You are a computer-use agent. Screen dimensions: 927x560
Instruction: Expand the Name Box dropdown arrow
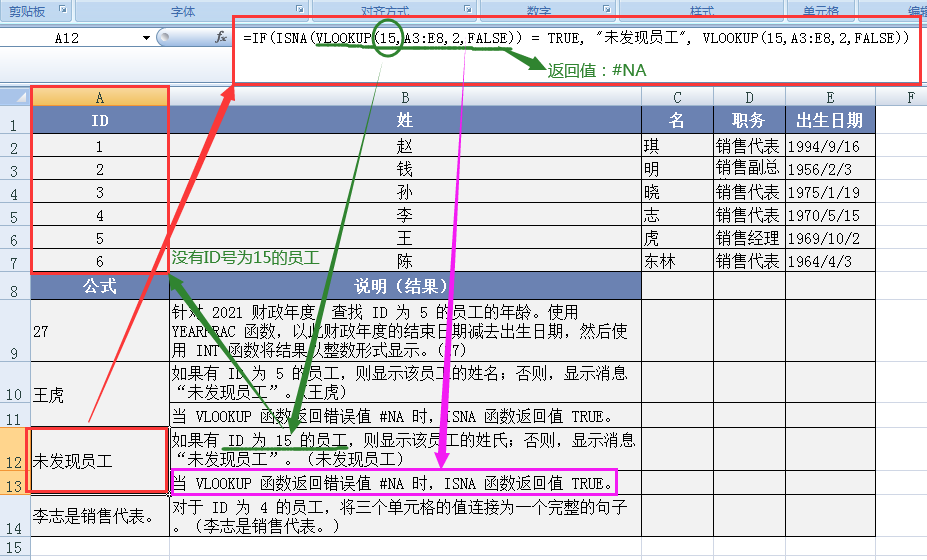tap(145, 38)
